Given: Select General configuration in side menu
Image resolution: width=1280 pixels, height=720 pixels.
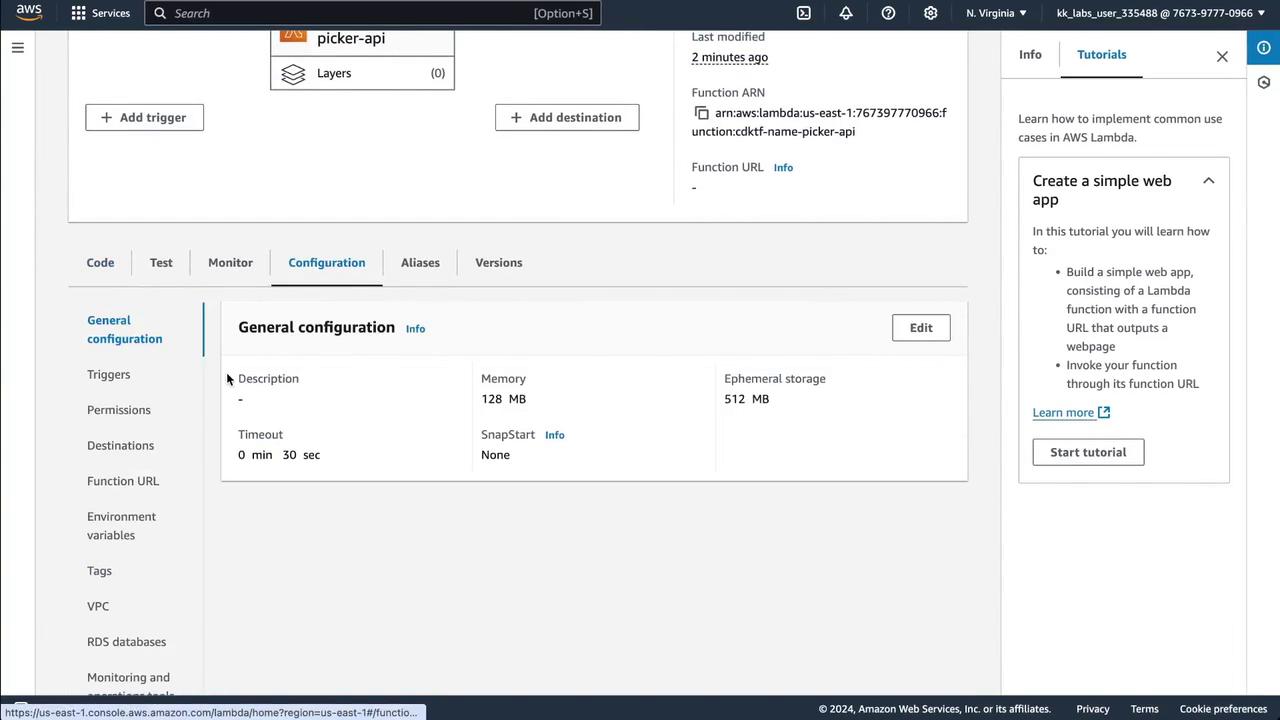Looking at the screenshot, I should coord(124,330).
